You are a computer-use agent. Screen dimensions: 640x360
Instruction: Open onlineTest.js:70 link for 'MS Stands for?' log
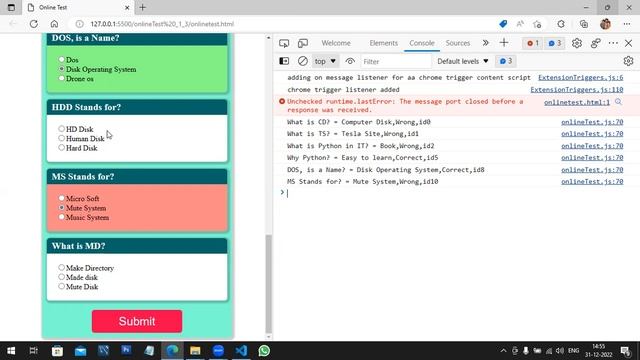[x=592, y=182]
